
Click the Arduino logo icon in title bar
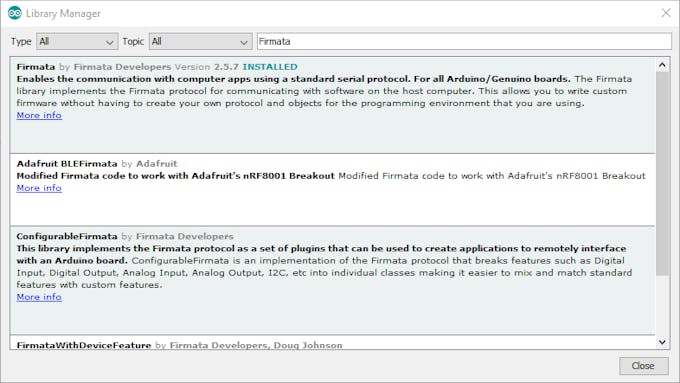click(15, 13)
